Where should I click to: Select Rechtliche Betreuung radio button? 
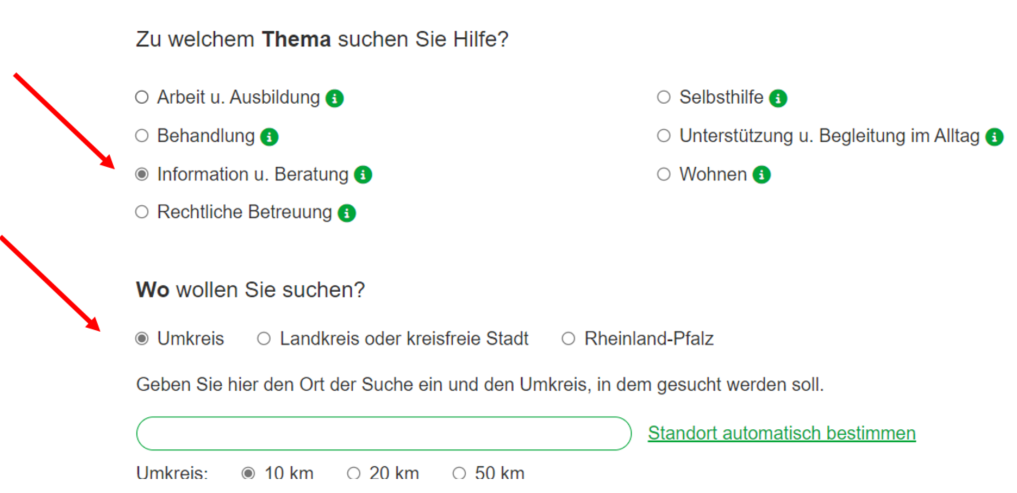[x=141, y=212]
